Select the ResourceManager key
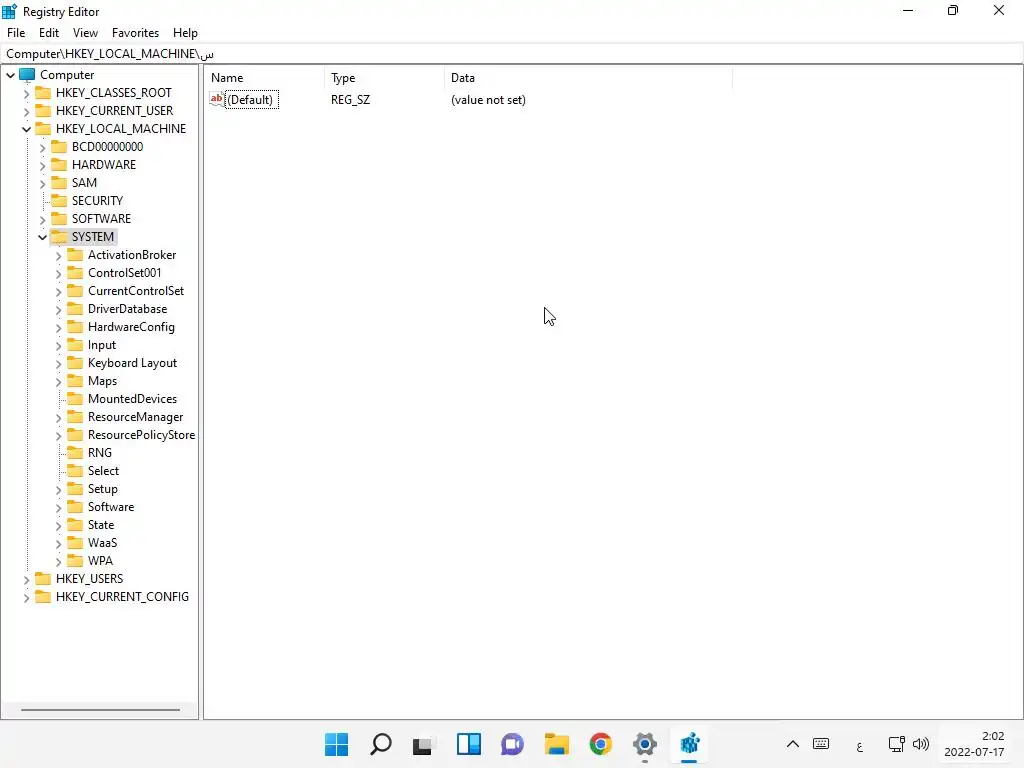Image resolution: width=1024 pixels, height=768 pixels. (135, 417)
